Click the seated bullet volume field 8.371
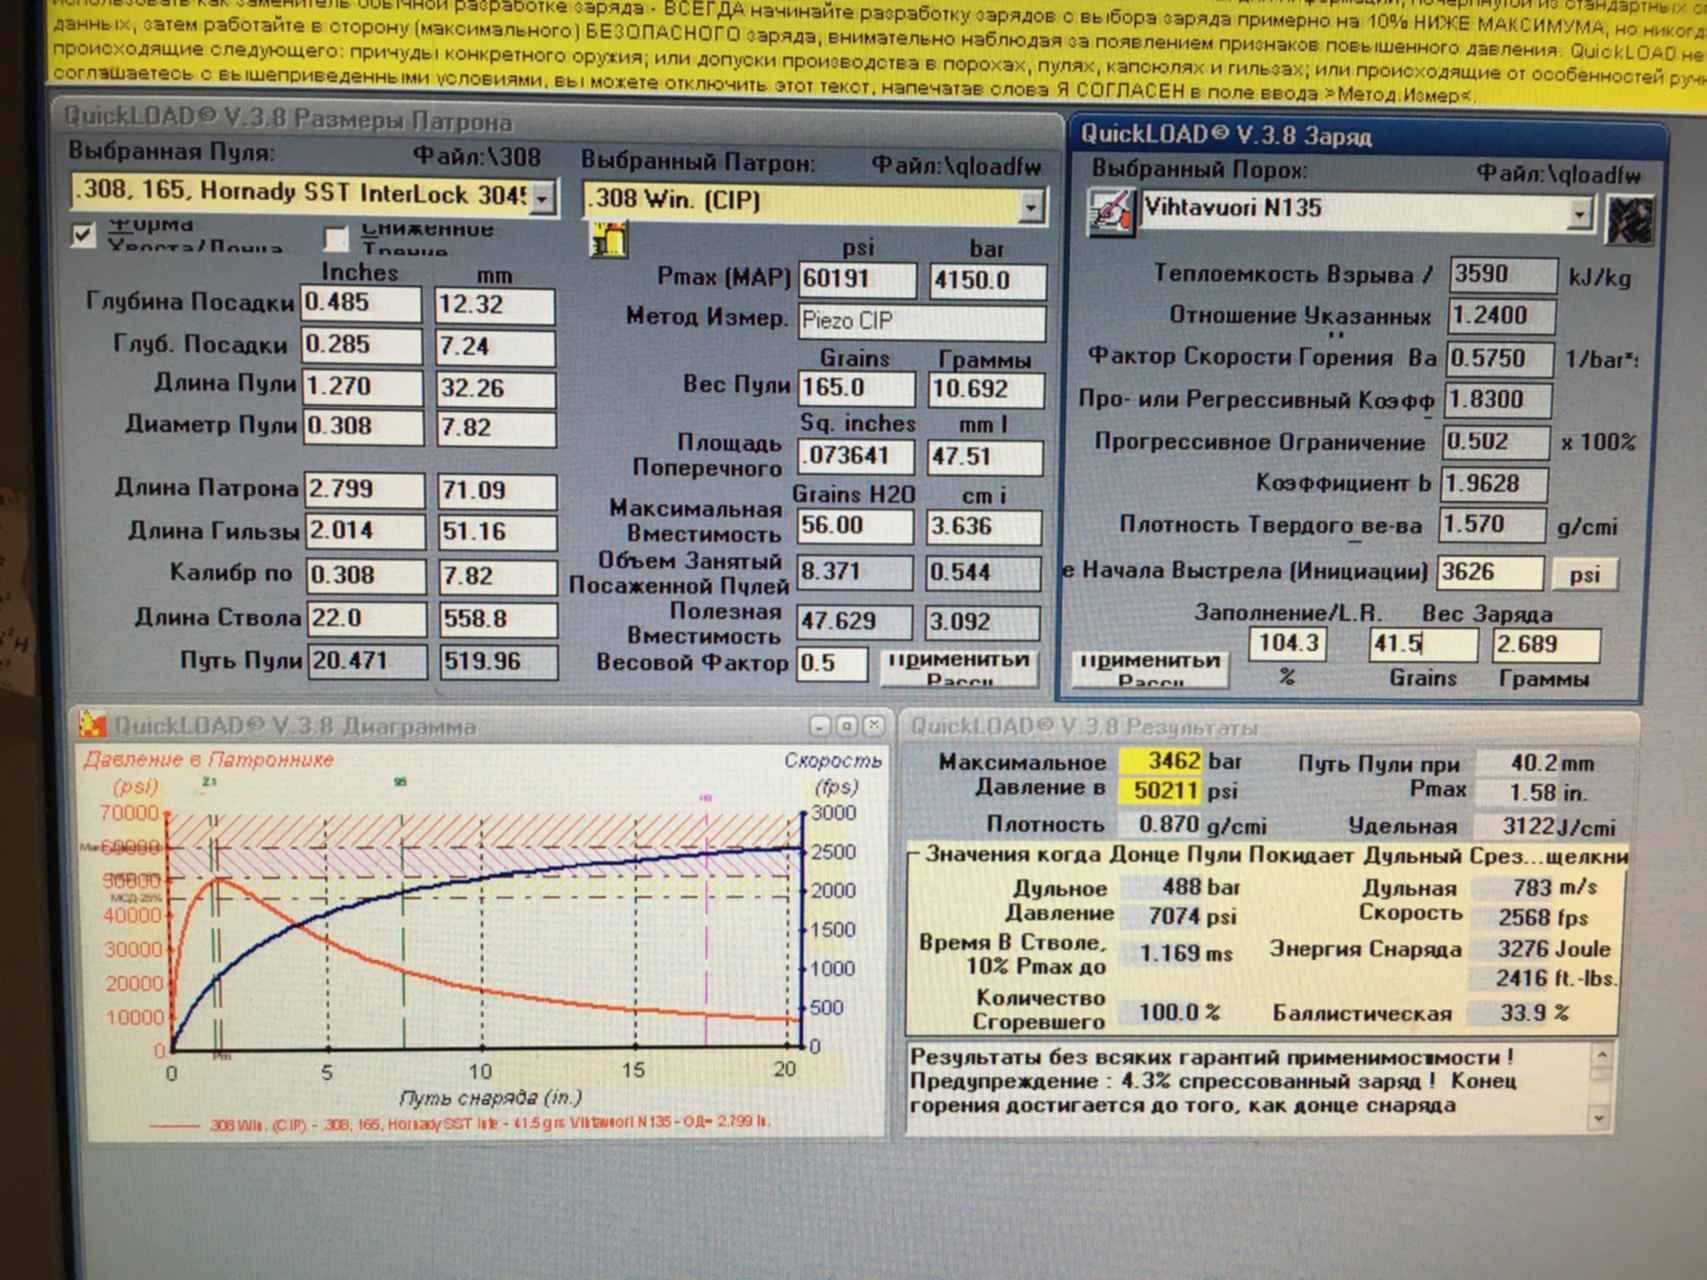1707x1280 pixels. [x=854, y=573]
